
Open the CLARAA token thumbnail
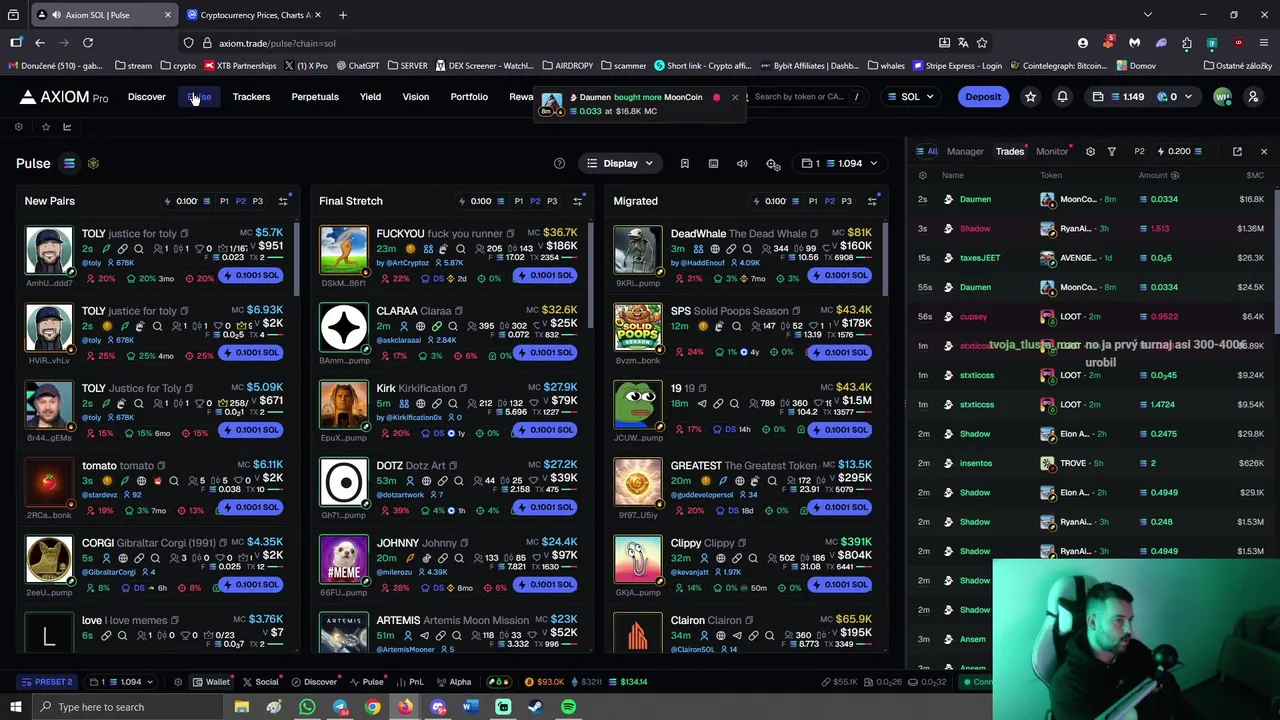pos(344,328)
